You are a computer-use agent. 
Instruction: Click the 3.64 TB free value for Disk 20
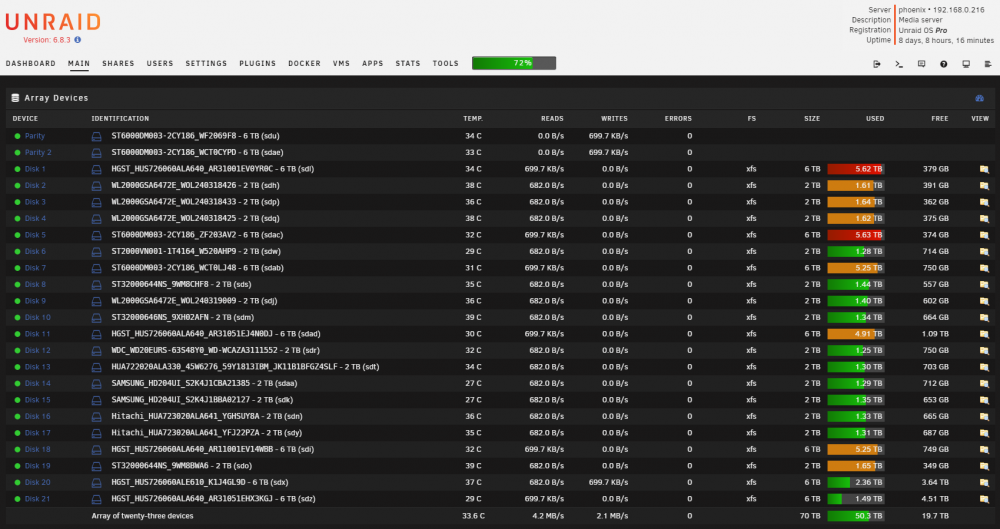pos(935,482)
